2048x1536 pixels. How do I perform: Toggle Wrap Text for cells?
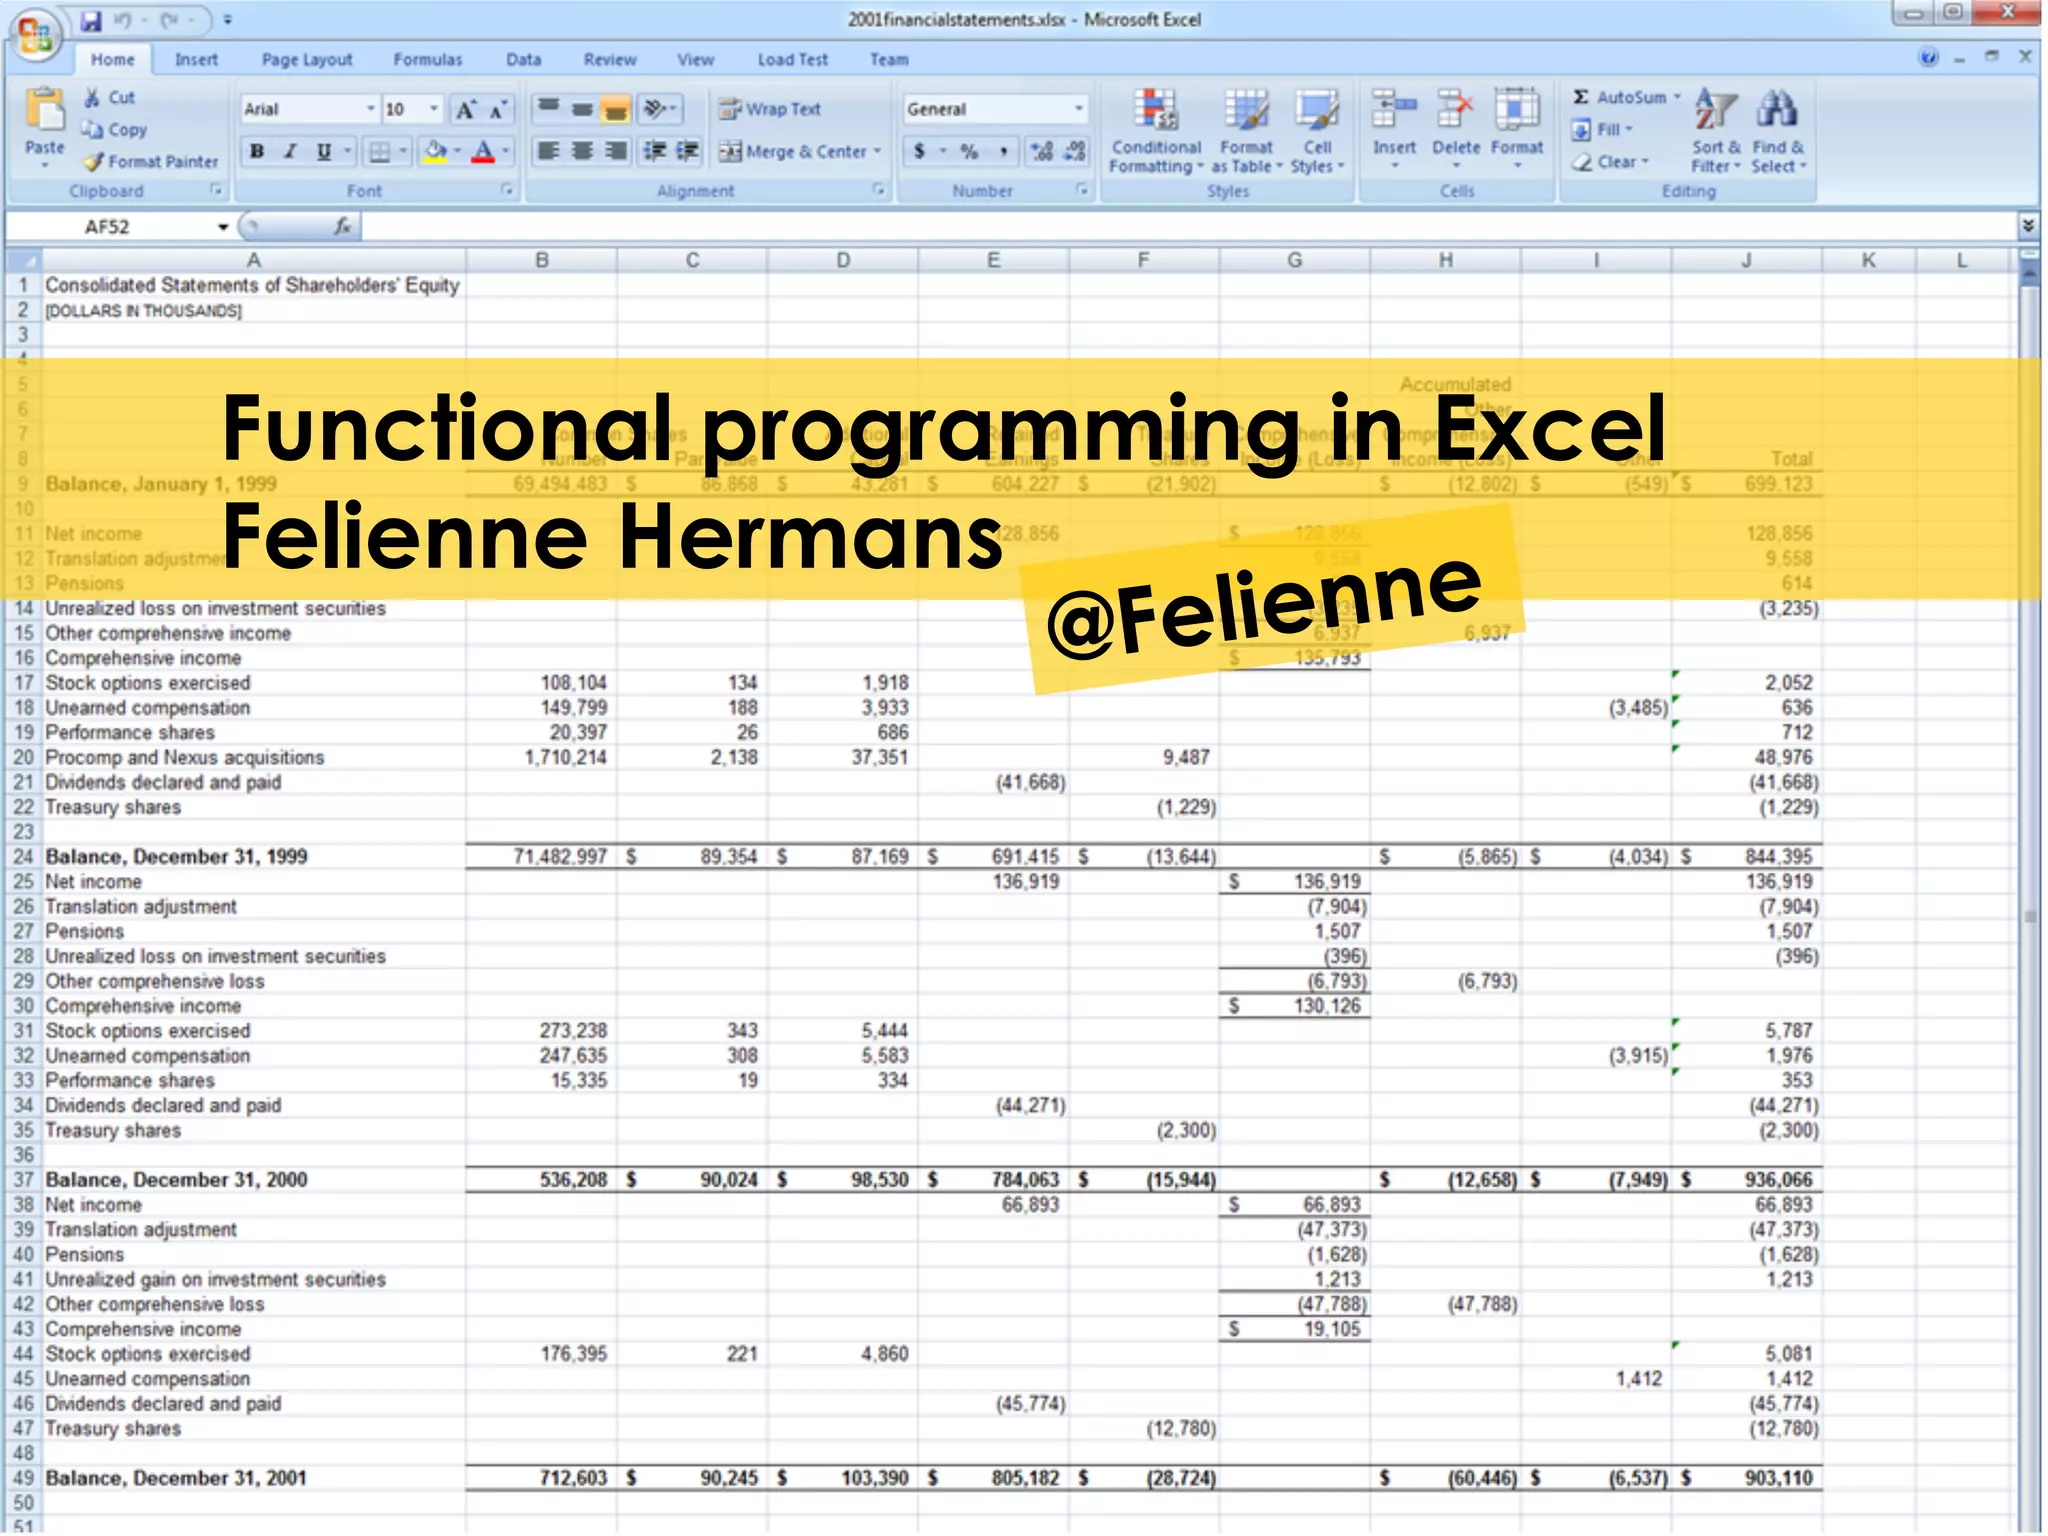pos(770,109)
